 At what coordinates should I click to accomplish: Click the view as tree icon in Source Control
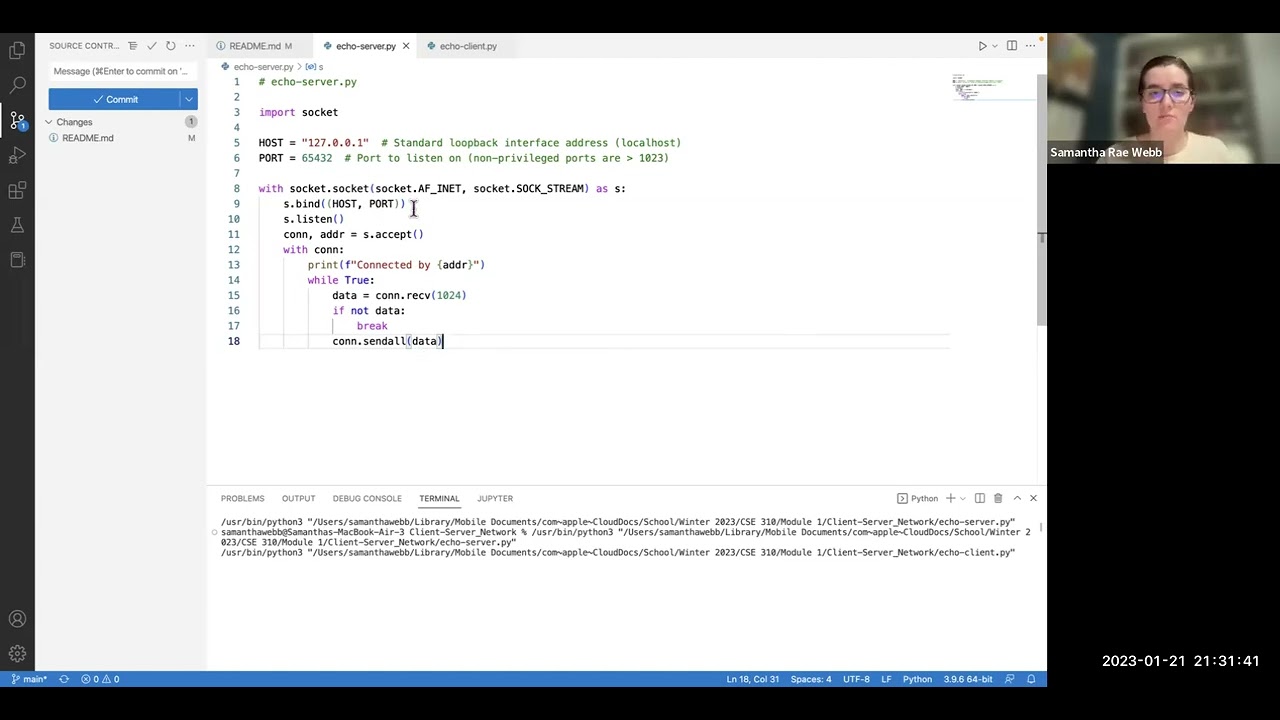(x=132, y=46)
